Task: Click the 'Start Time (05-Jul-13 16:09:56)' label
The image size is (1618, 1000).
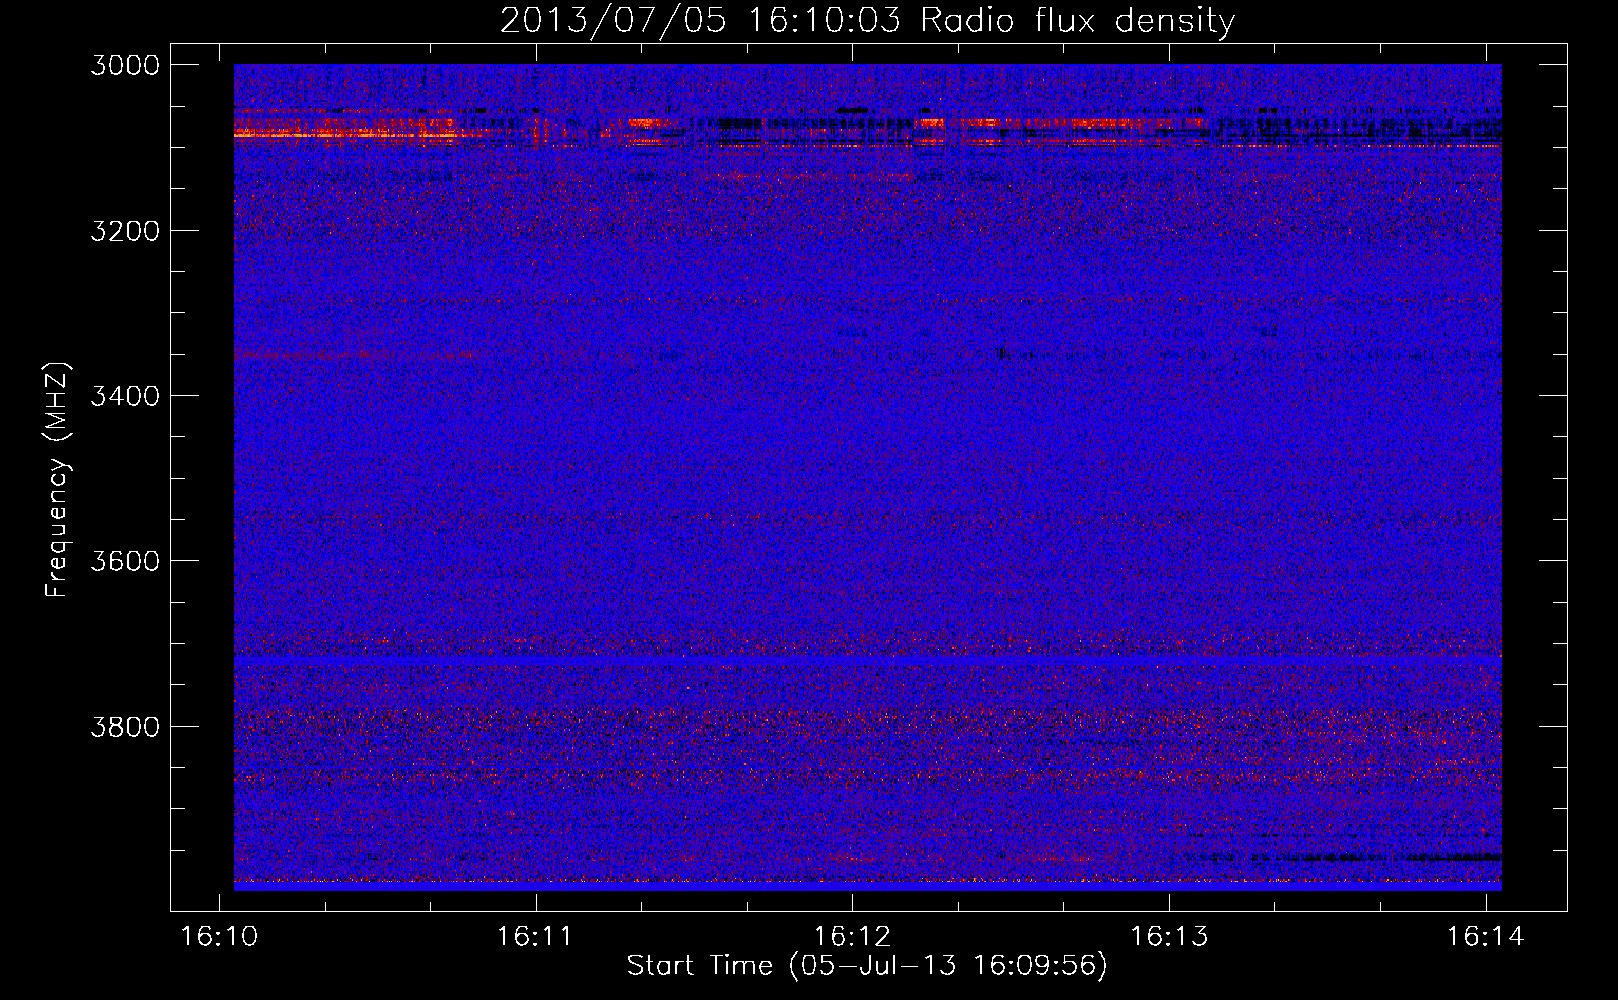Action: coord(867,966)
